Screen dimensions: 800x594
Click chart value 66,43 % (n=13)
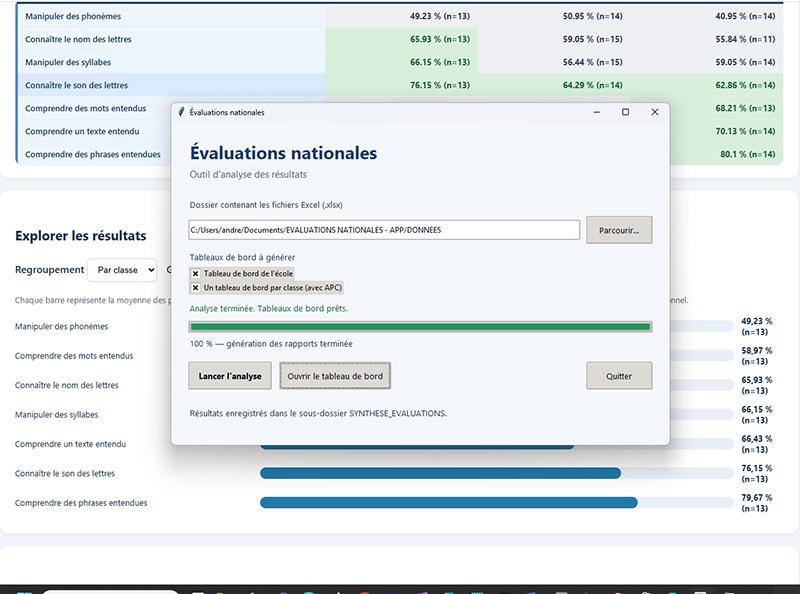757,444
